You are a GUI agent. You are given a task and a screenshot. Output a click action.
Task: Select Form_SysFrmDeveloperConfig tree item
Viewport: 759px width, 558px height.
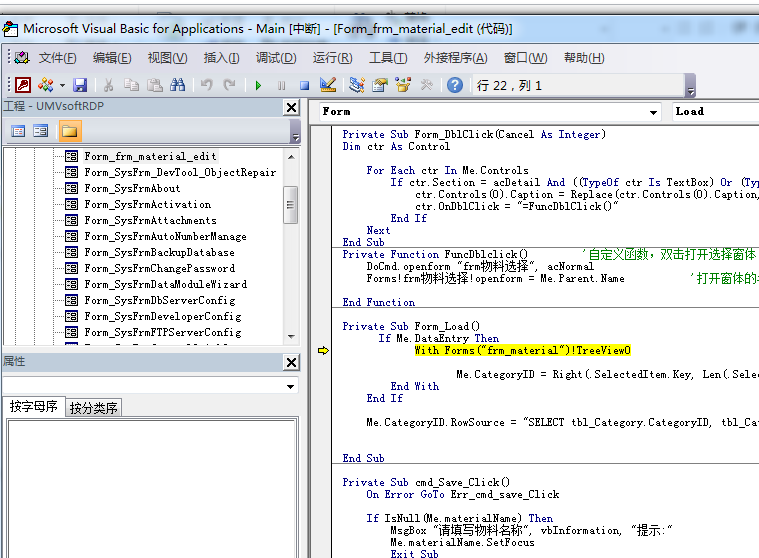coord(163,316)
